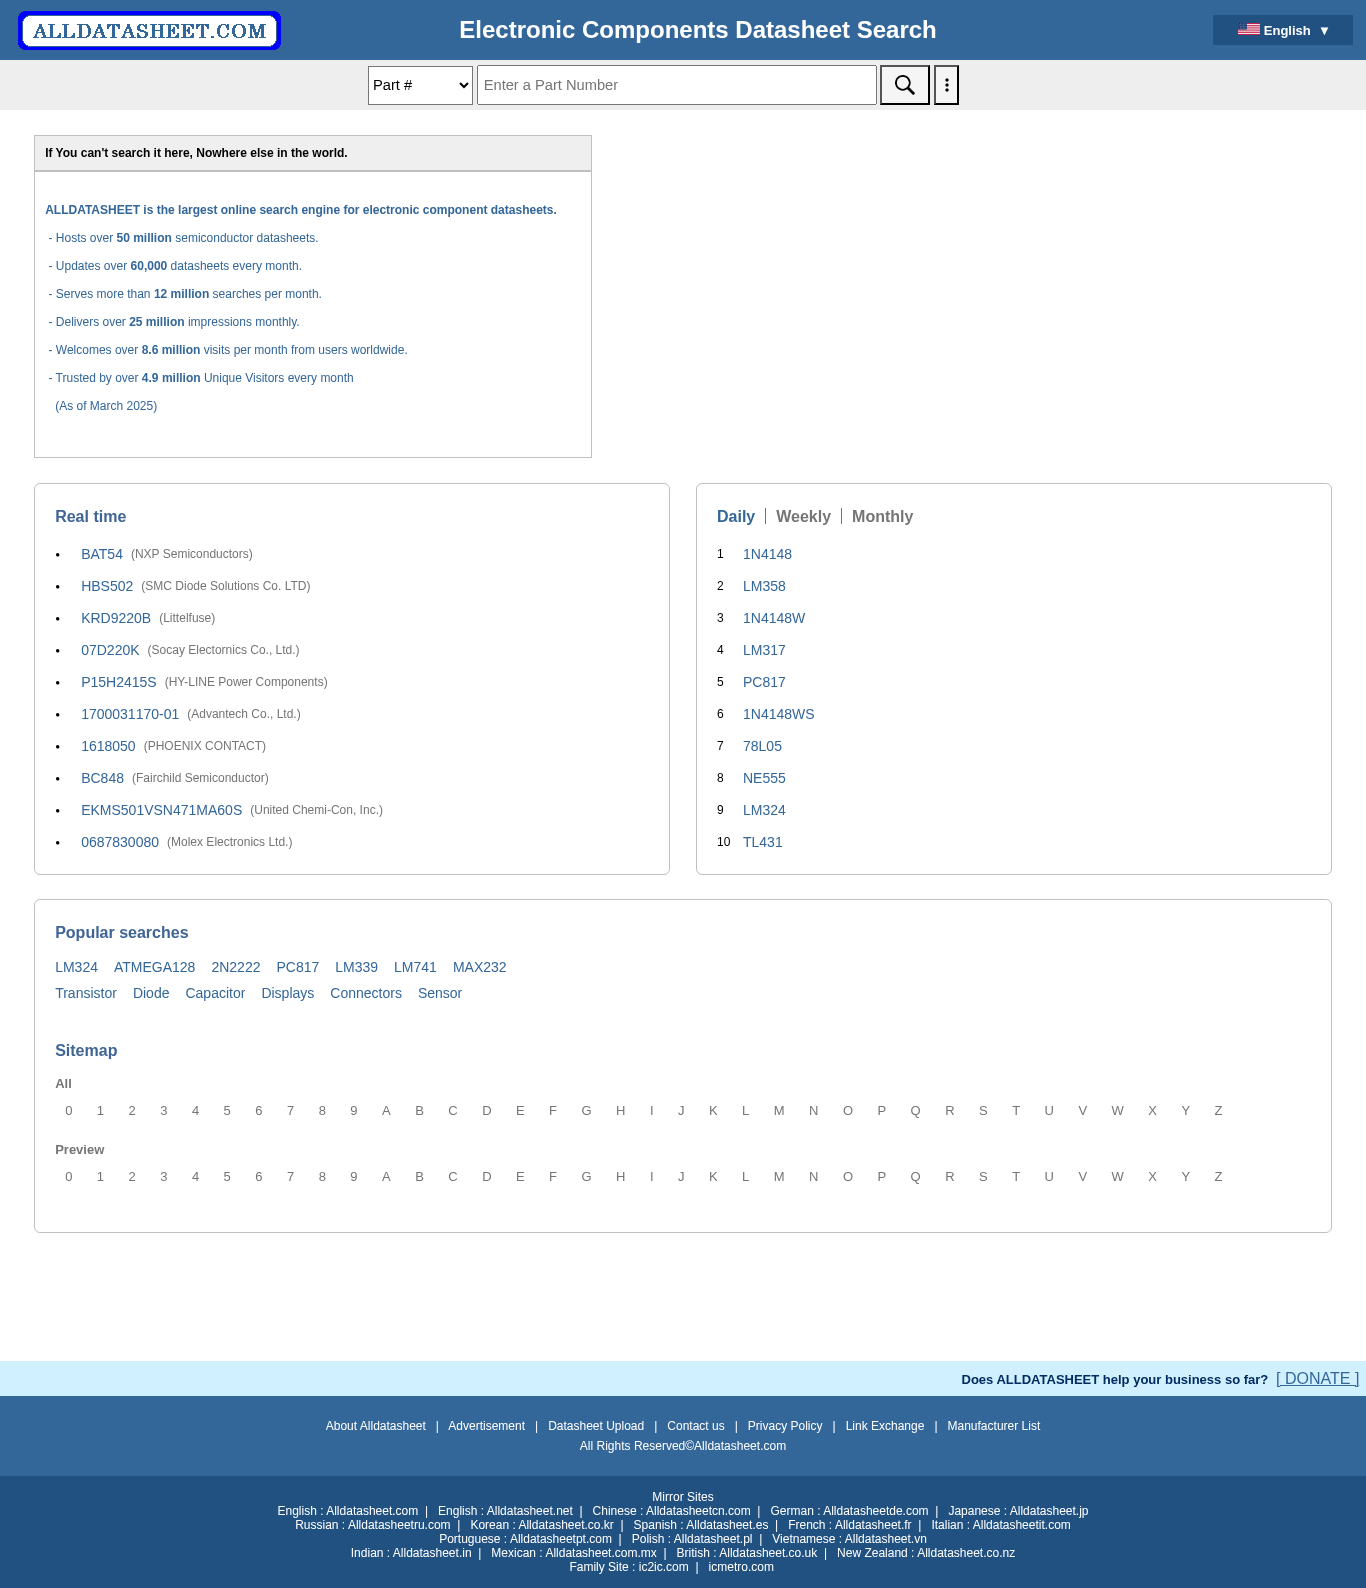Switch to the Weekly ranking tab
The image size is (1366, 1588).
click(x=803, y=516)
